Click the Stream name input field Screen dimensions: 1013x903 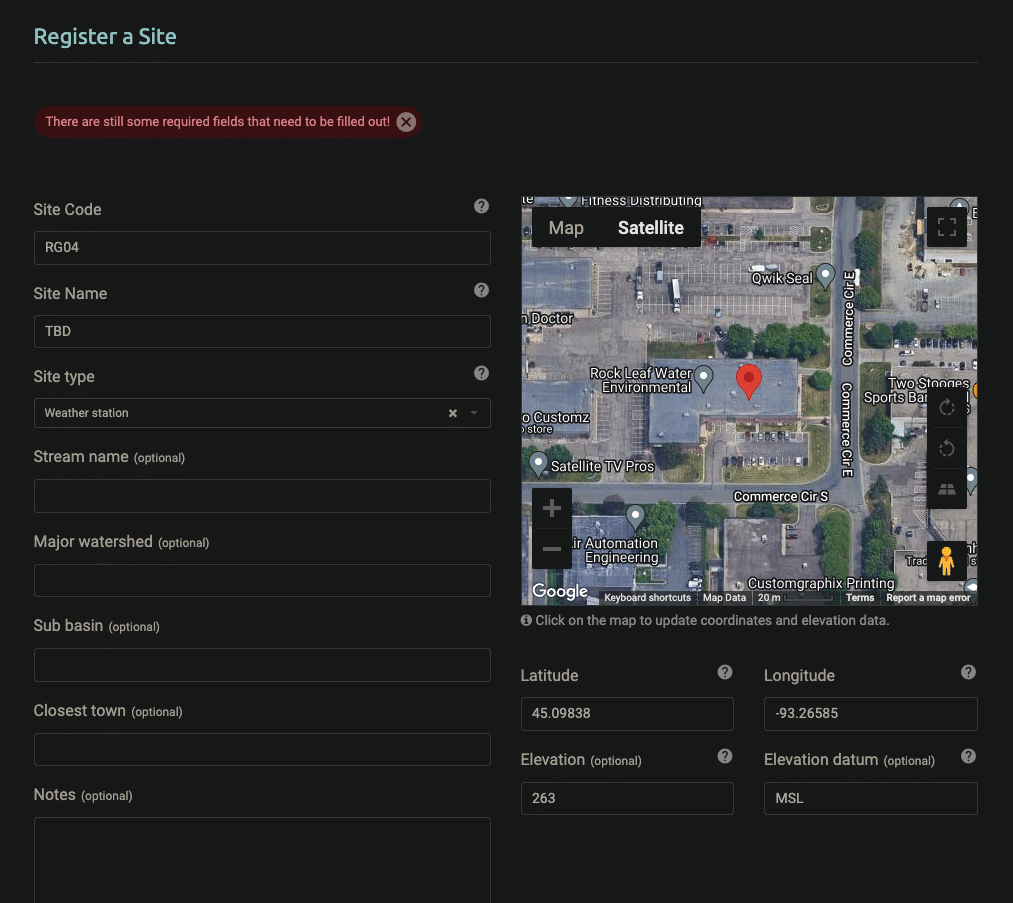click(x=262, y=496)
